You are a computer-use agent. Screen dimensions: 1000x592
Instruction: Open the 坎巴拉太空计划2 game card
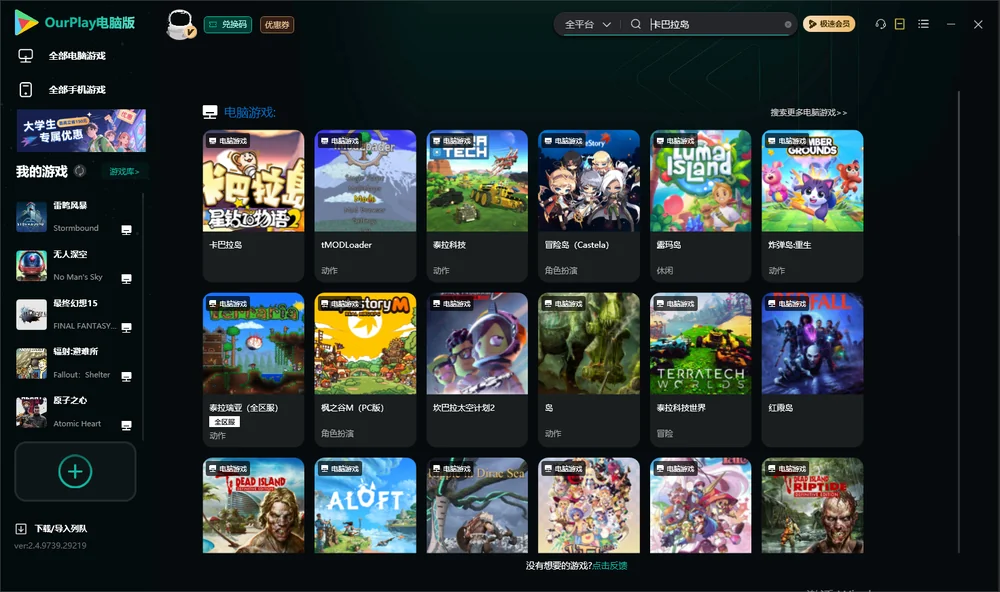(x=477, y=369)
